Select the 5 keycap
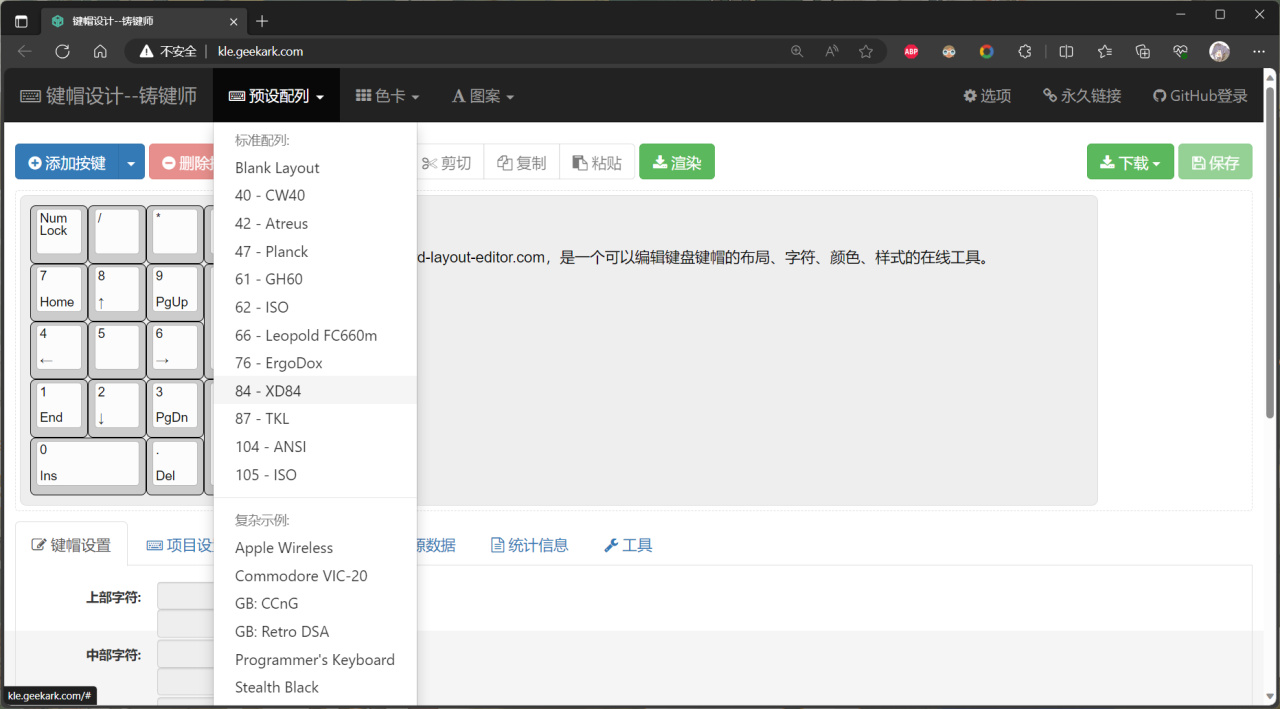 (116, 350)
